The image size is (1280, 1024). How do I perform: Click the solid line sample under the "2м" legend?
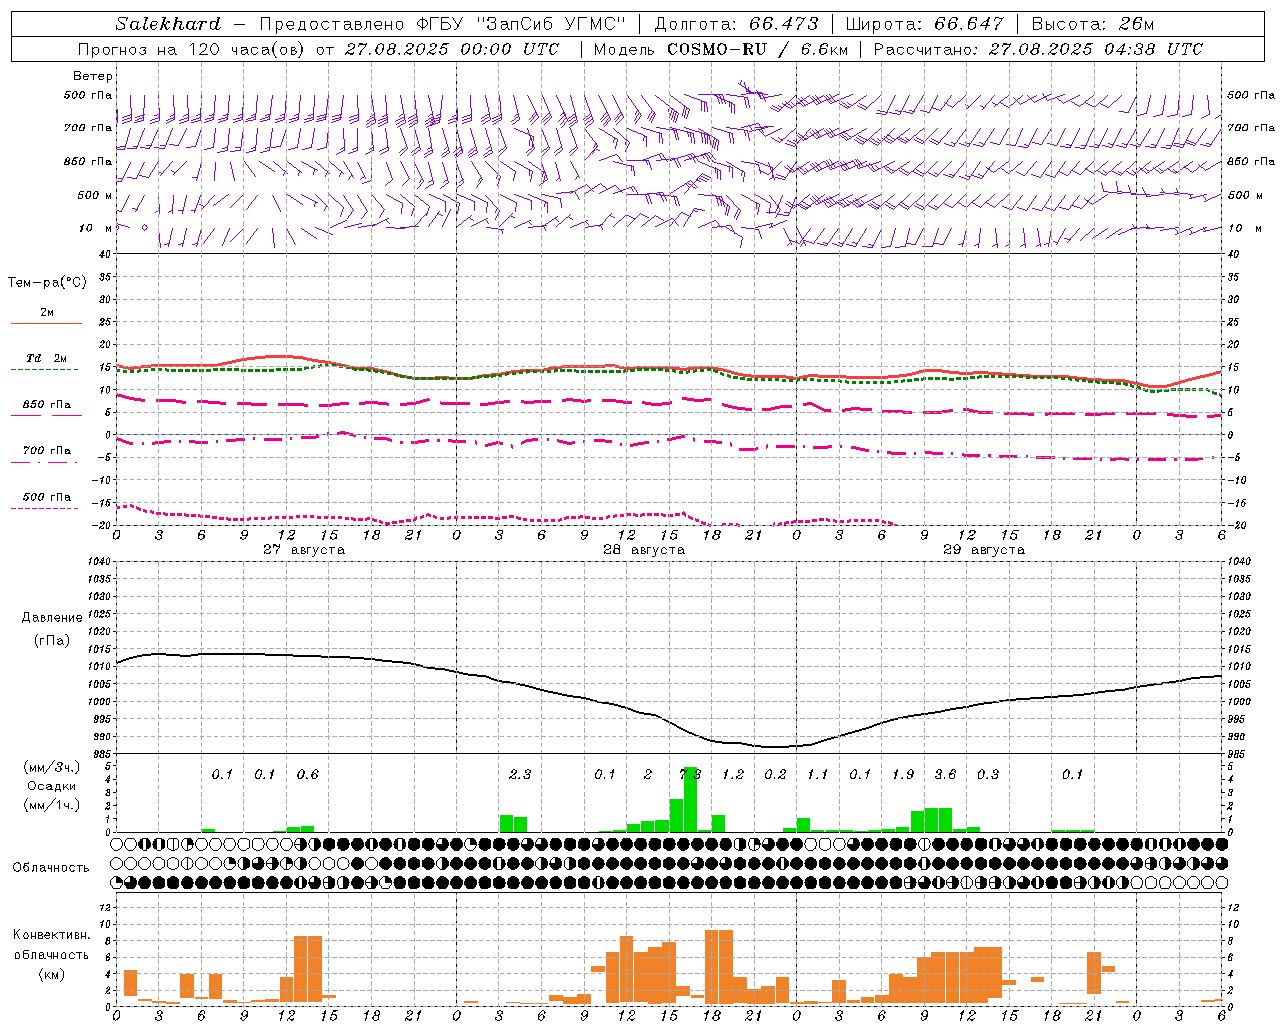coord(46,324)
